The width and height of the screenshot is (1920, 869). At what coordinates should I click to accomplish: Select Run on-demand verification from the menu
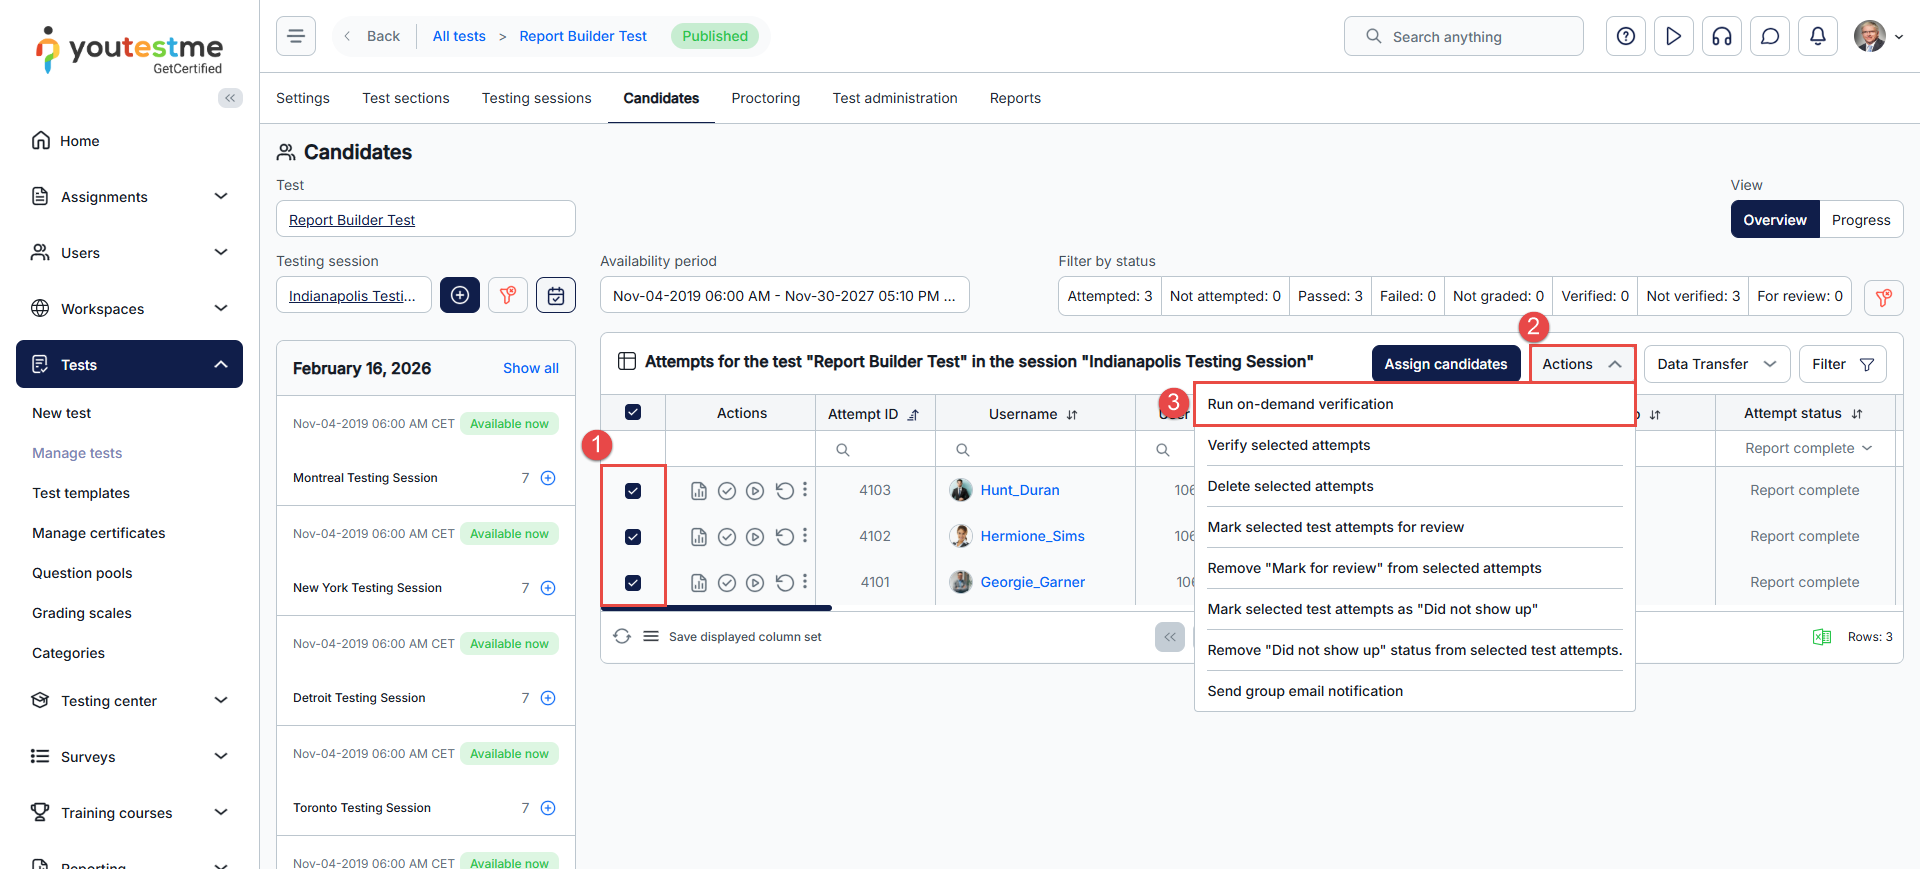point(1300,404)
